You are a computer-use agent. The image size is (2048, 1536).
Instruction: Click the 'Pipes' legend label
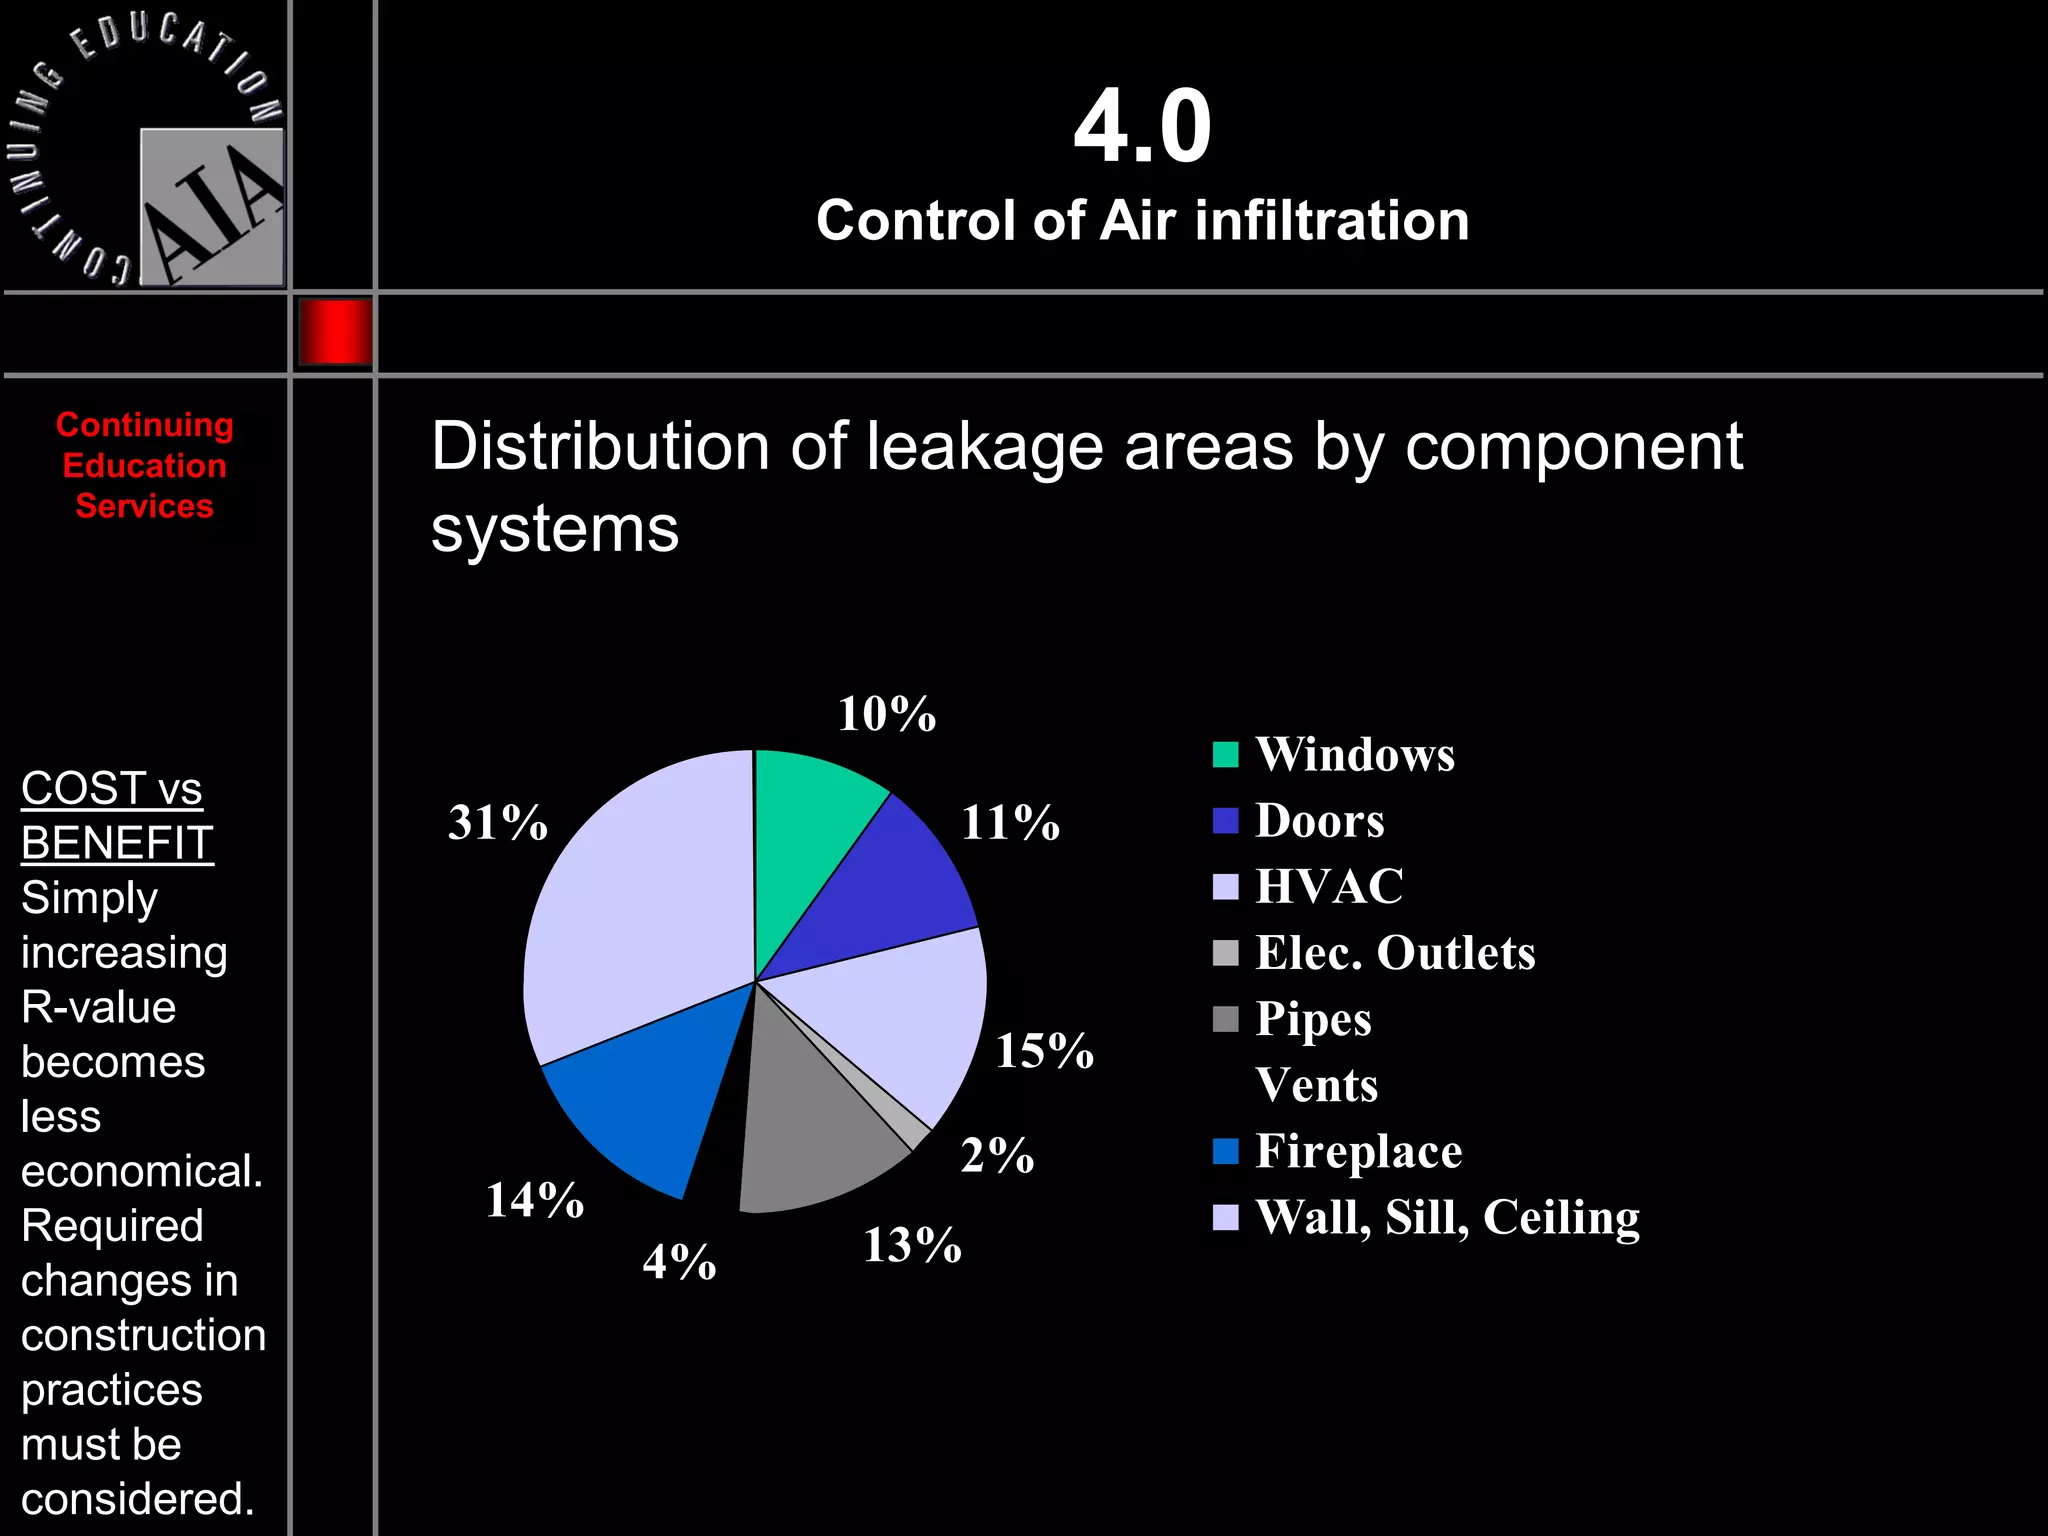pyautogui.click(x=1314, y=1020)
